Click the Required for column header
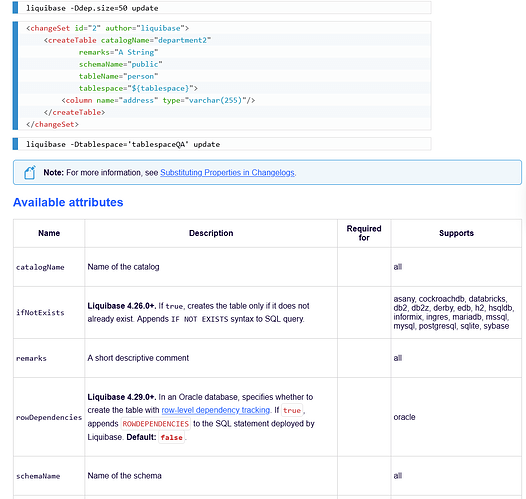 point(364,233)
